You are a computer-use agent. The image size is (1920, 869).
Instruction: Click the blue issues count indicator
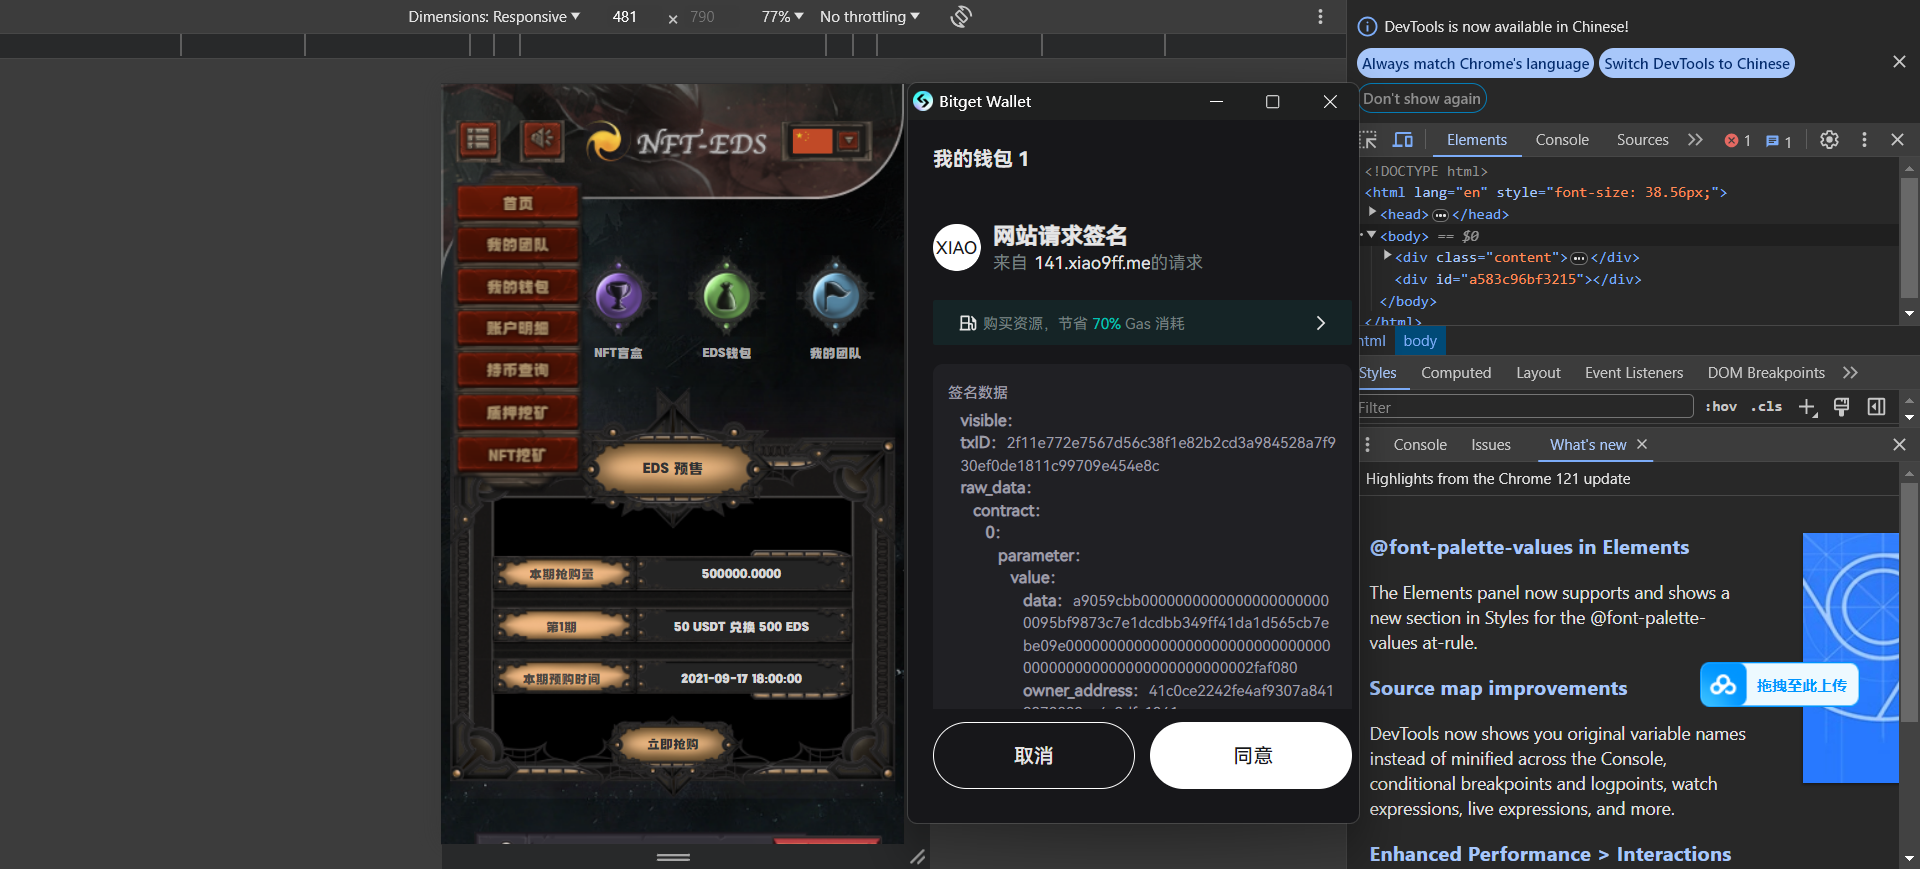coord(1779,141)
